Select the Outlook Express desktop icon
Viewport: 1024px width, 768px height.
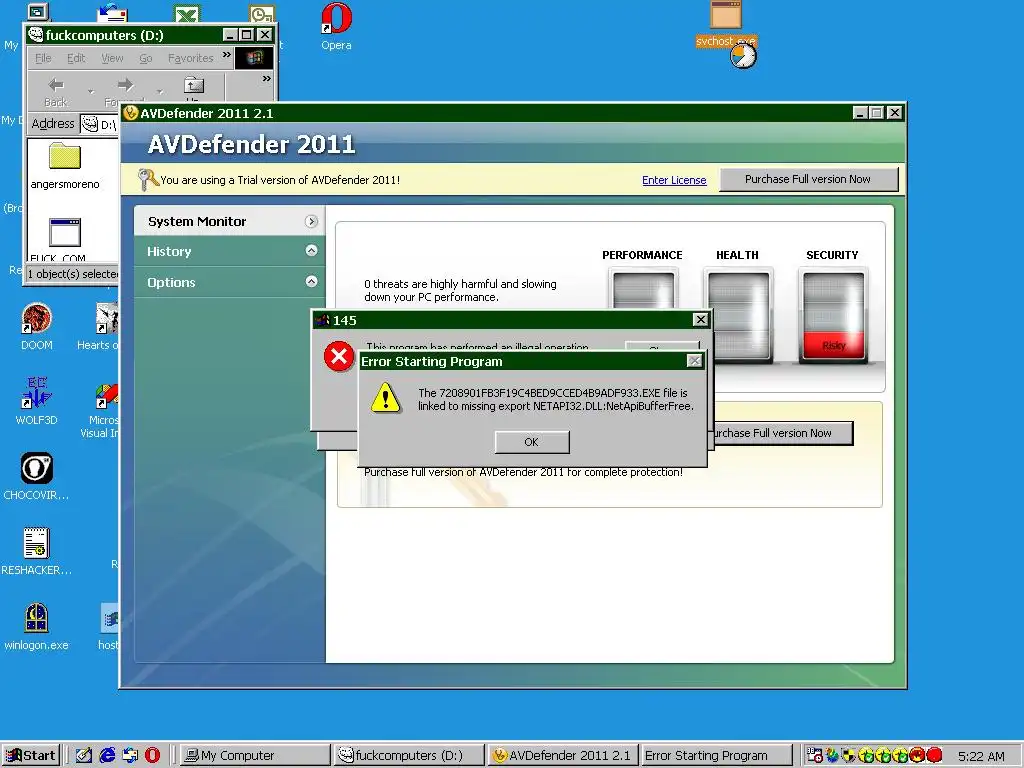click(112, 12)
